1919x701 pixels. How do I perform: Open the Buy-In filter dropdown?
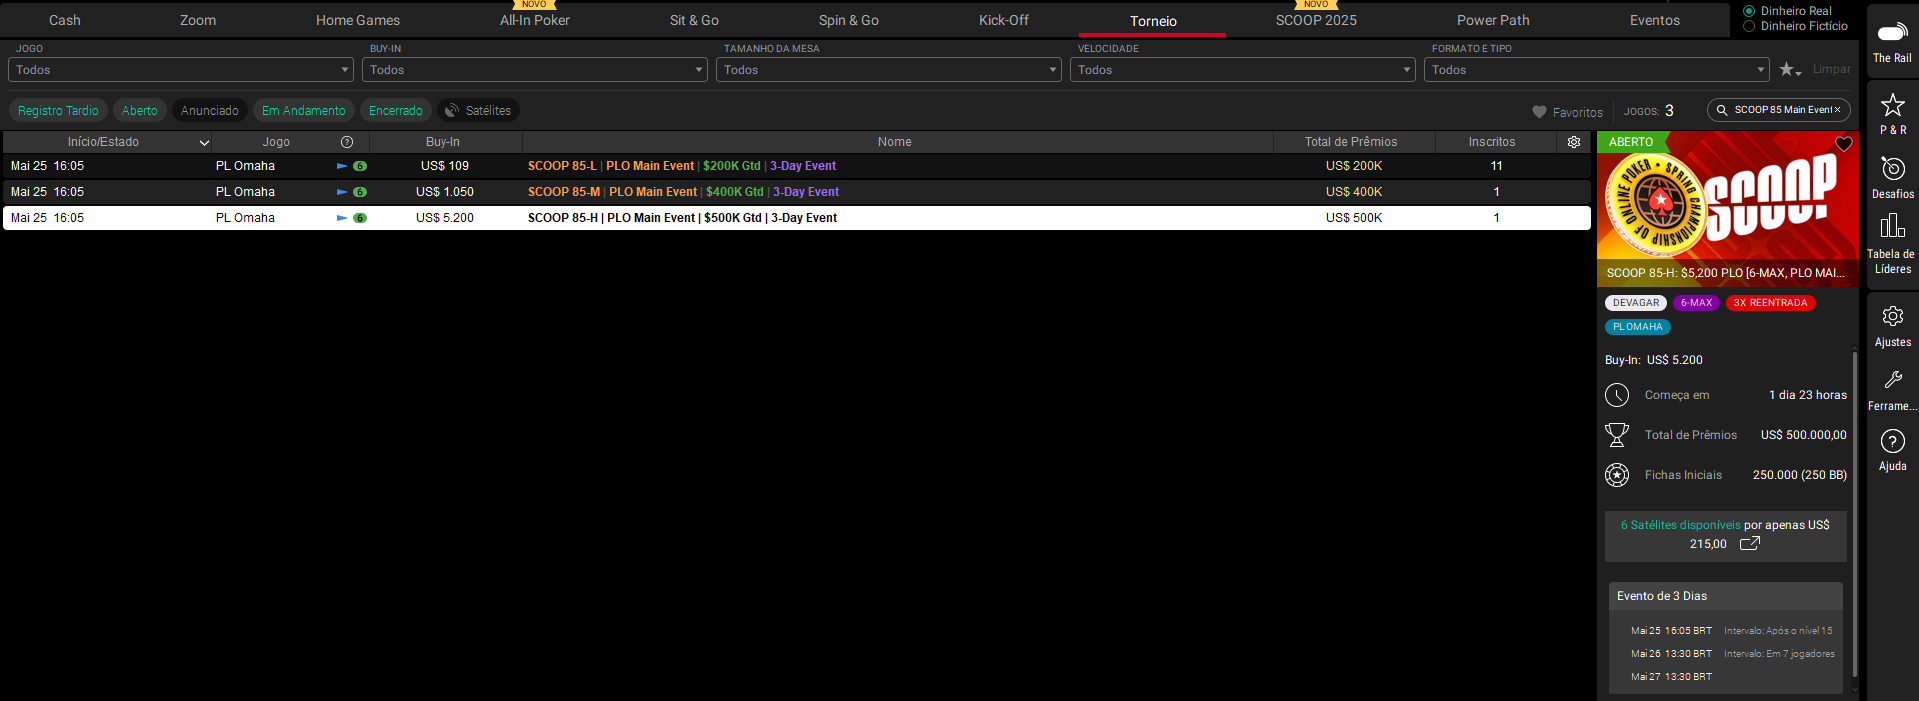pos(535,70)
